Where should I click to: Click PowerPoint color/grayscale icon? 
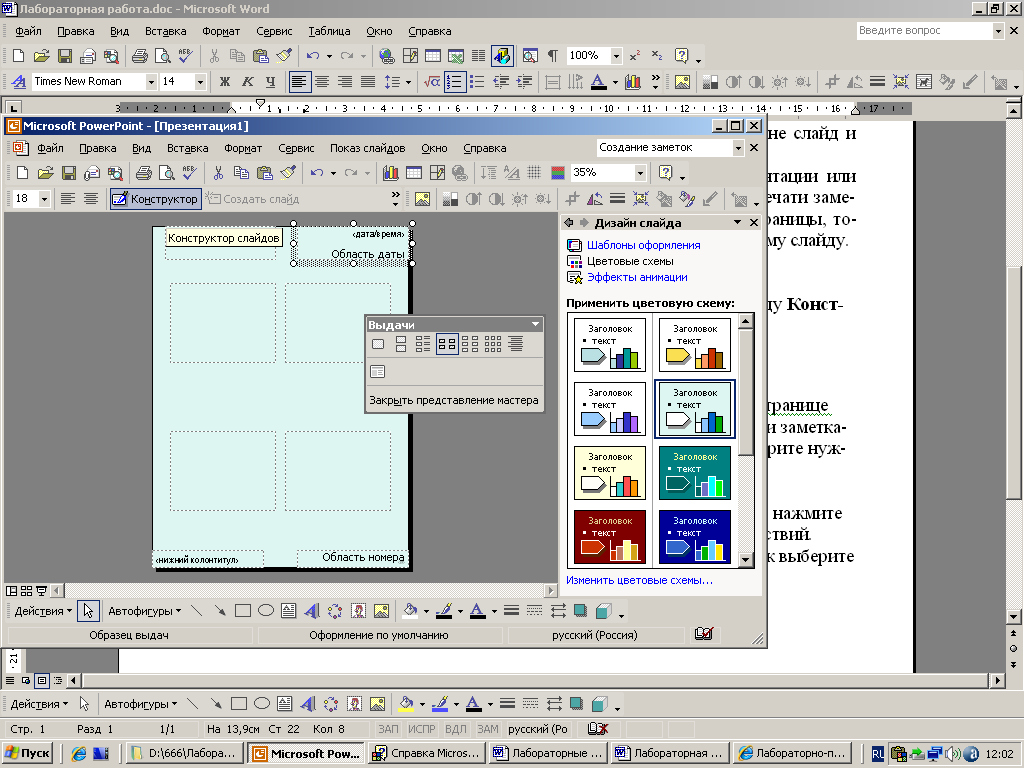[x=558, y=173]
